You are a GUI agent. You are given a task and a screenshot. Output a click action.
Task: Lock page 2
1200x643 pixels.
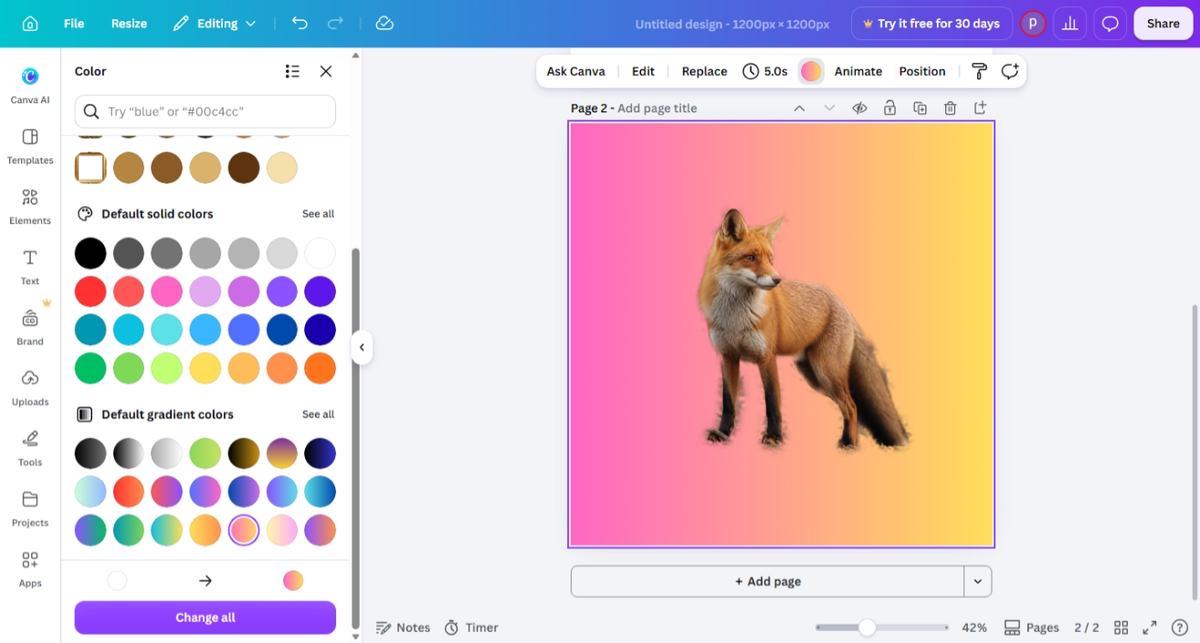coord(889,108)
